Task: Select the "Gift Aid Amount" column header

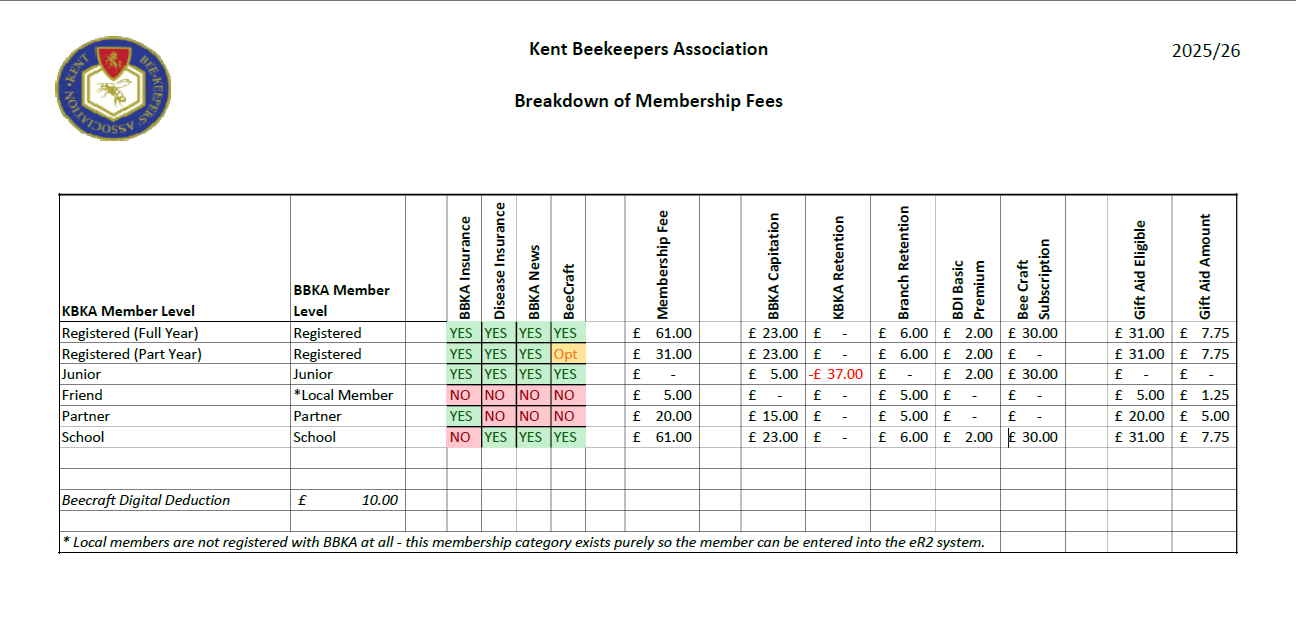Action: click(1204, 266)
